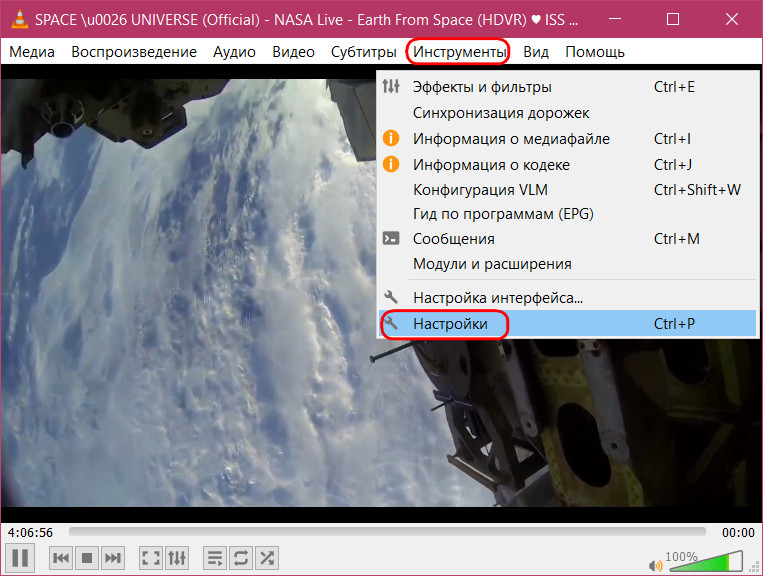Screen dimensions: 763x576
Task: Show extended settings equalizer button
Action: (x=177, y=557)
